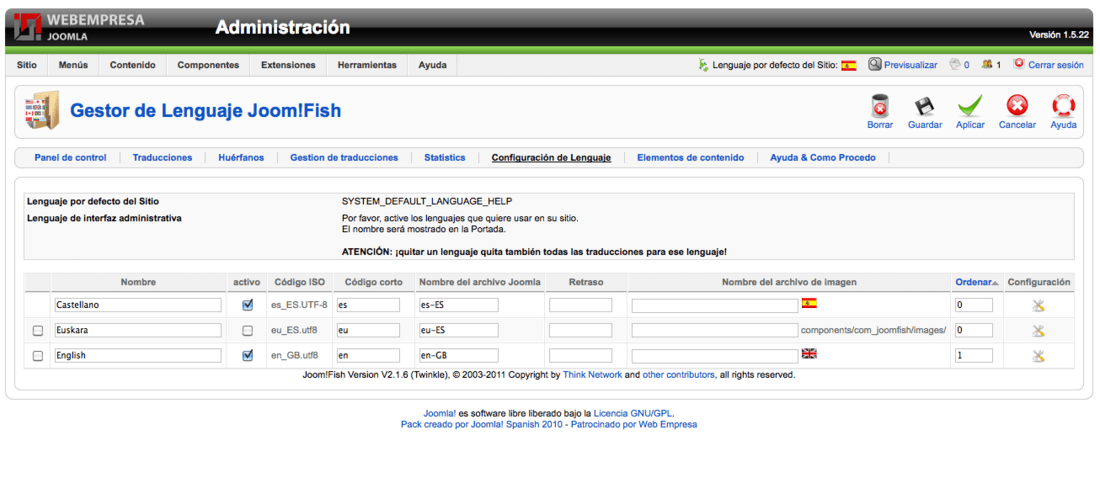Click the UK flag in English row
The width and height of the screenshot is (1100, 483).
[809, 354]
